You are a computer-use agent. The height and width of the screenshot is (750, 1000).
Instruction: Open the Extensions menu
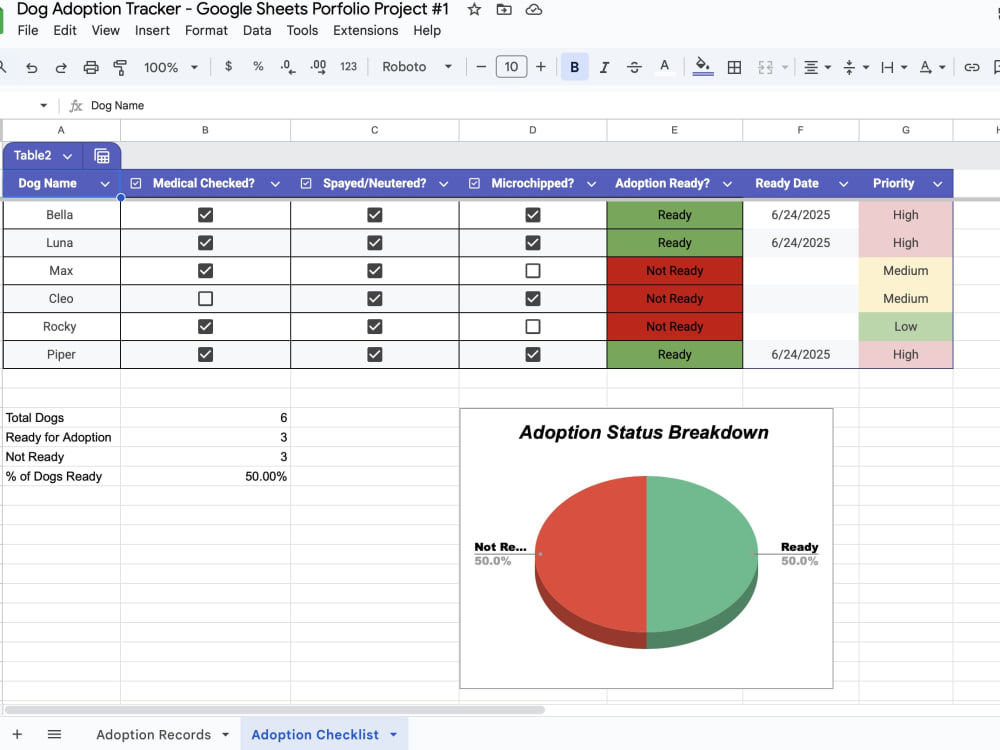365,31
